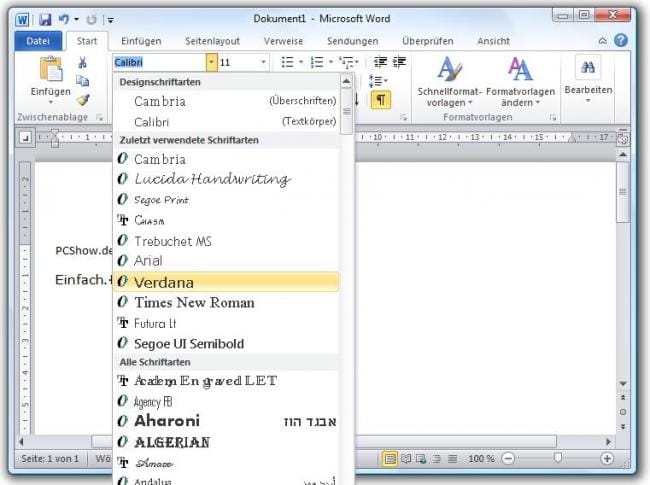The height and width of the screenshot is (485, 650).
Task: Select the Segoe UI Semibold font
Action: pos(227,343)
